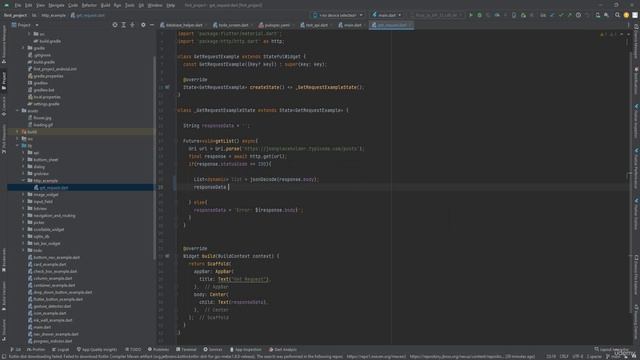The width and height of the screenshot is (640, 360).
Task: Open App Quality Insights tool window
Action: click(x=97, y=349)
